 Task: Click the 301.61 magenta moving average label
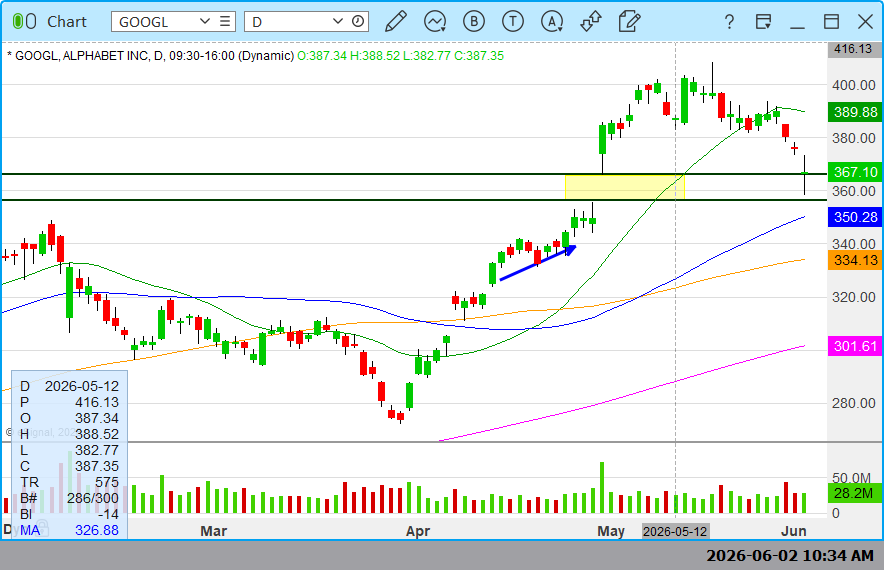855,346
